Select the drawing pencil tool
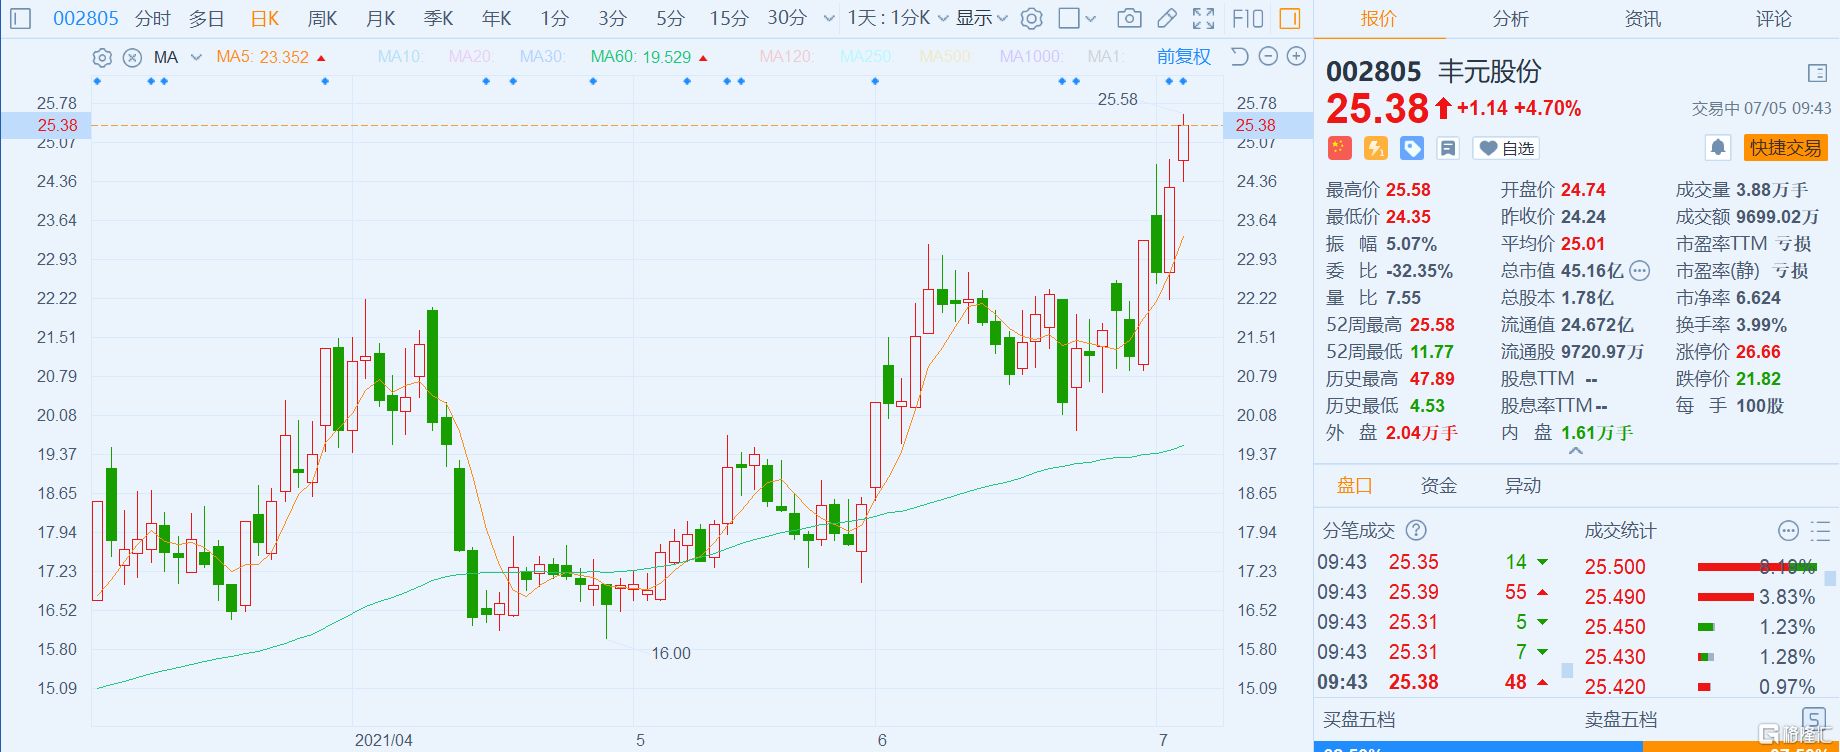Viewport: 1840px width, 752px height. point(1166,18)
